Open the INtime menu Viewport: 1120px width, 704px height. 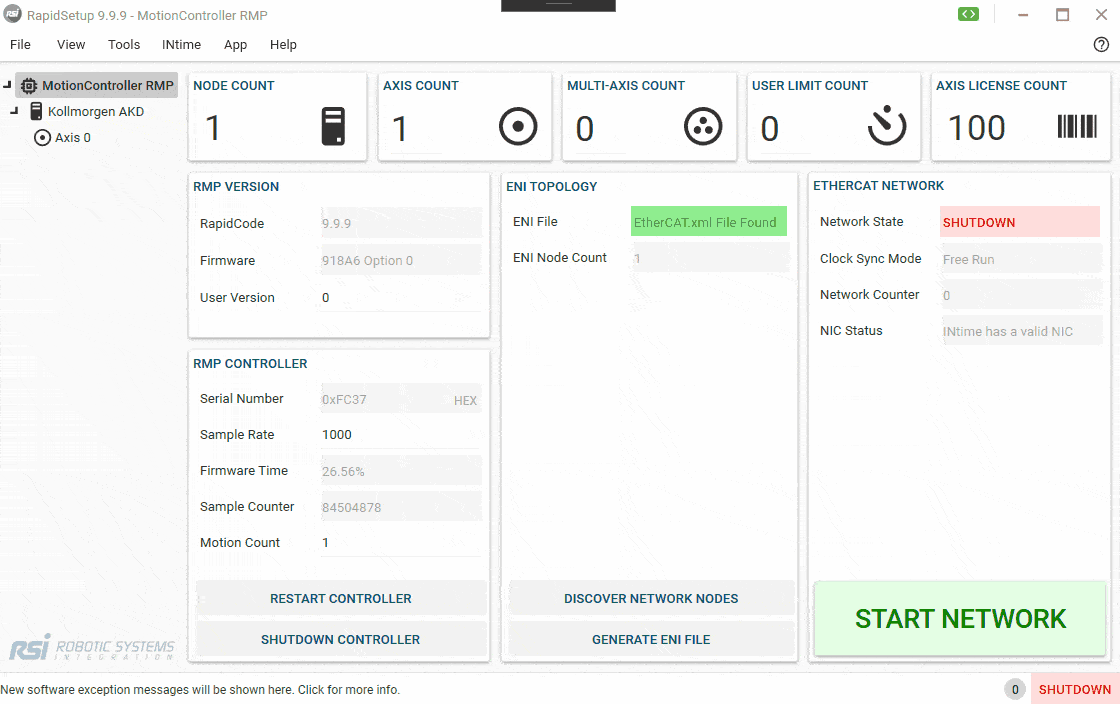[x=181, y=44]
